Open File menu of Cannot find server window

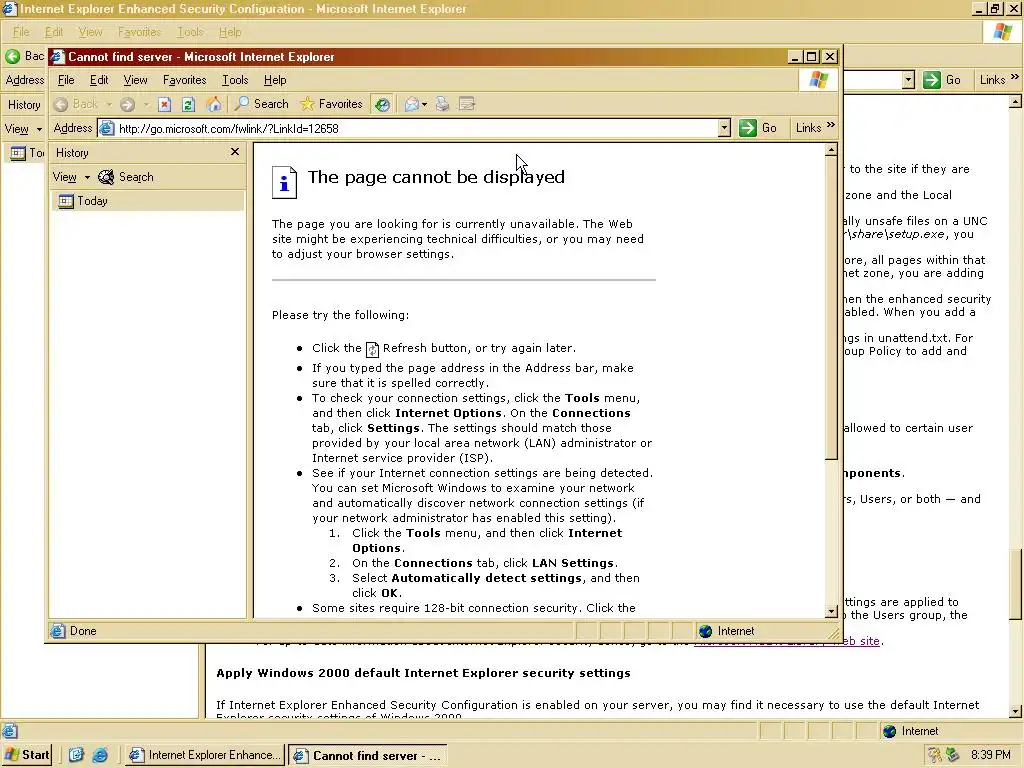[66, 80]
